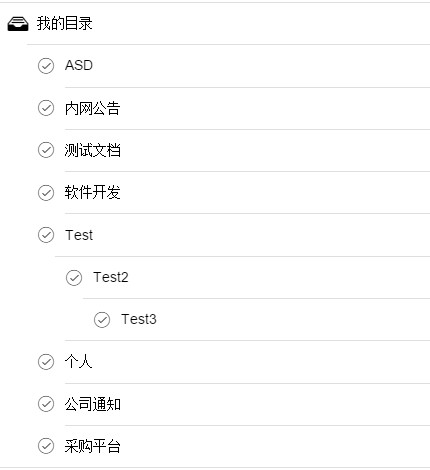This screenshot has width=430, height=470.
Task: Toggle the check circle for Test3
Action: [102, 320]
